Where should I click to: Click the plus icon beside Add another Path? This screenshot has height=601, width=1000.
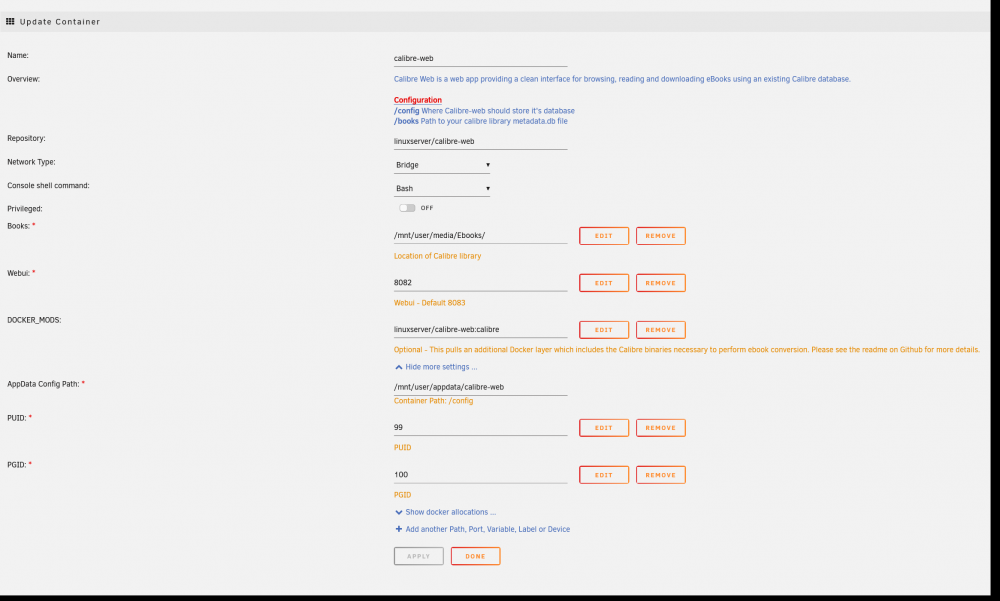[x=399, y=529]
